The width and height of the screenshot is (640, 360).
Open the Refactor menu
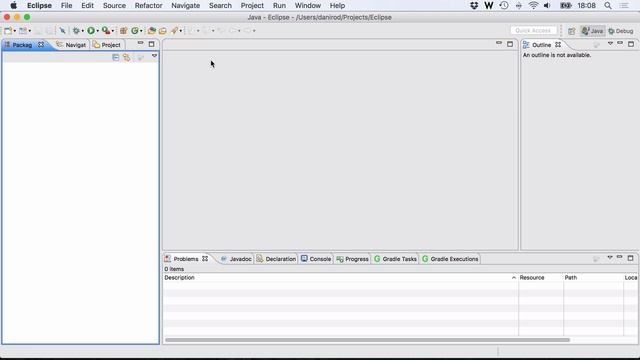coord(149,6)
